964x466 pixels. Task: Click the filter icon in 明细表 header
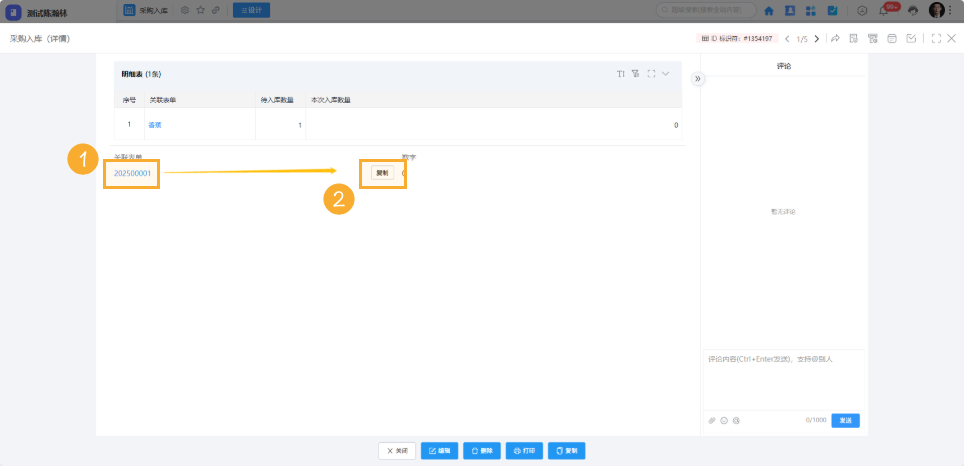(635, 74)
